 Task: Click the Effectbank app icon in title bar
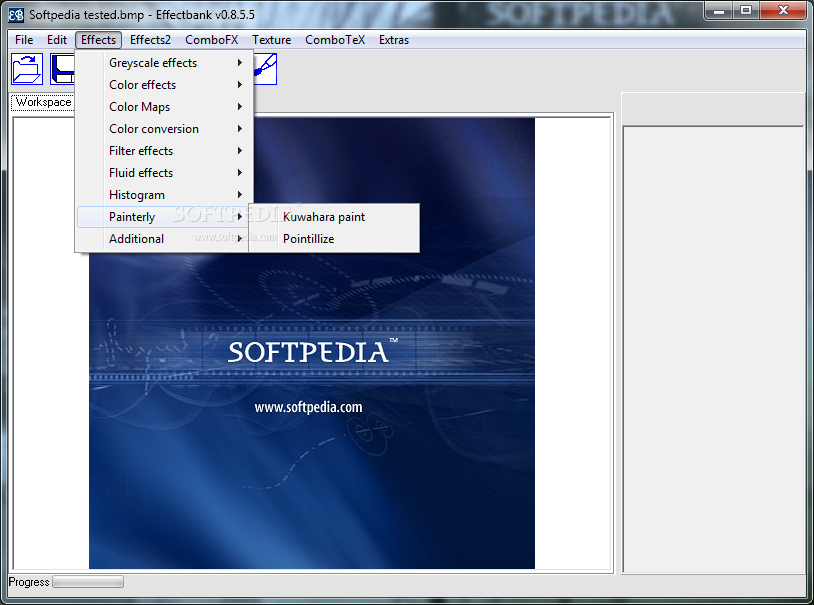(x=16, y=15)
